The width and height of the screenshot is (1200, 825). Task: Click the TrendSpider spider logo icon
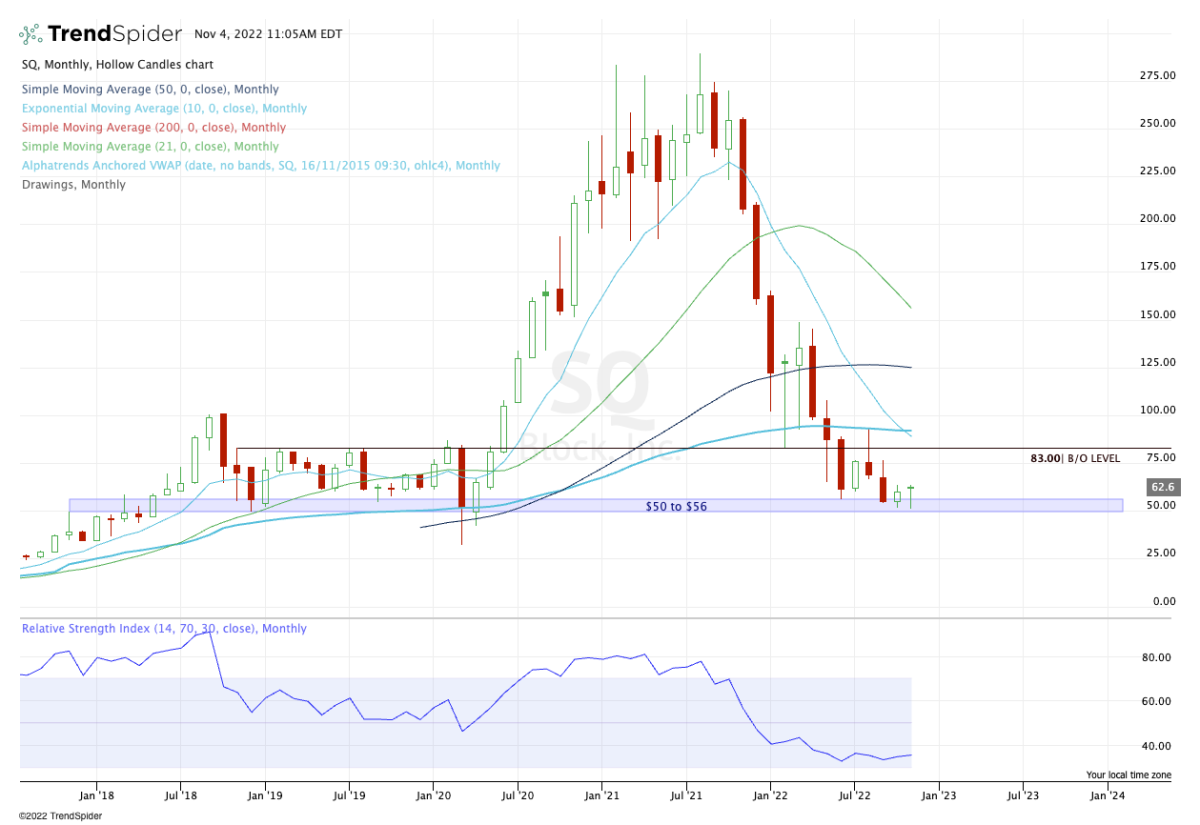point(32,34)
